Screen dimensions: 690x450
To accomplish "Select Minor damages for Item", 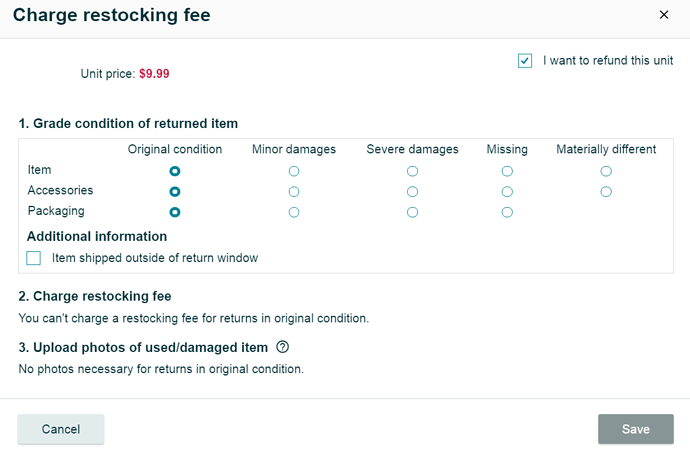I will (x=294, y=171).
